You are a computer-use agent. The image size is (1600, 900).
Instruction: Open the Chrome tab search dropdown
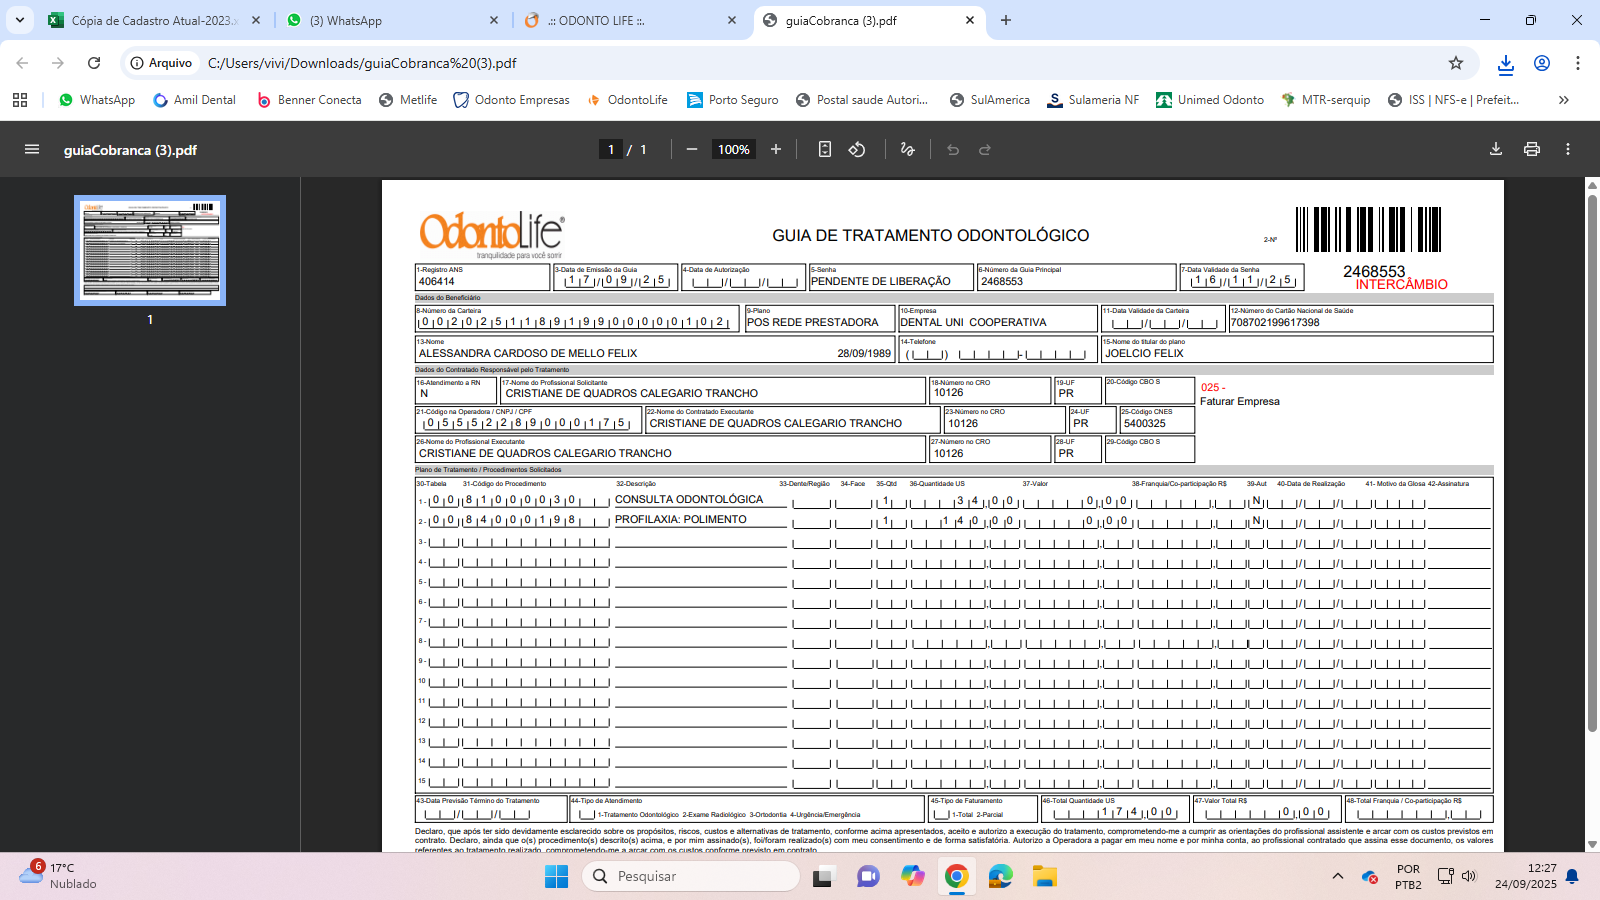click(20, 20)
